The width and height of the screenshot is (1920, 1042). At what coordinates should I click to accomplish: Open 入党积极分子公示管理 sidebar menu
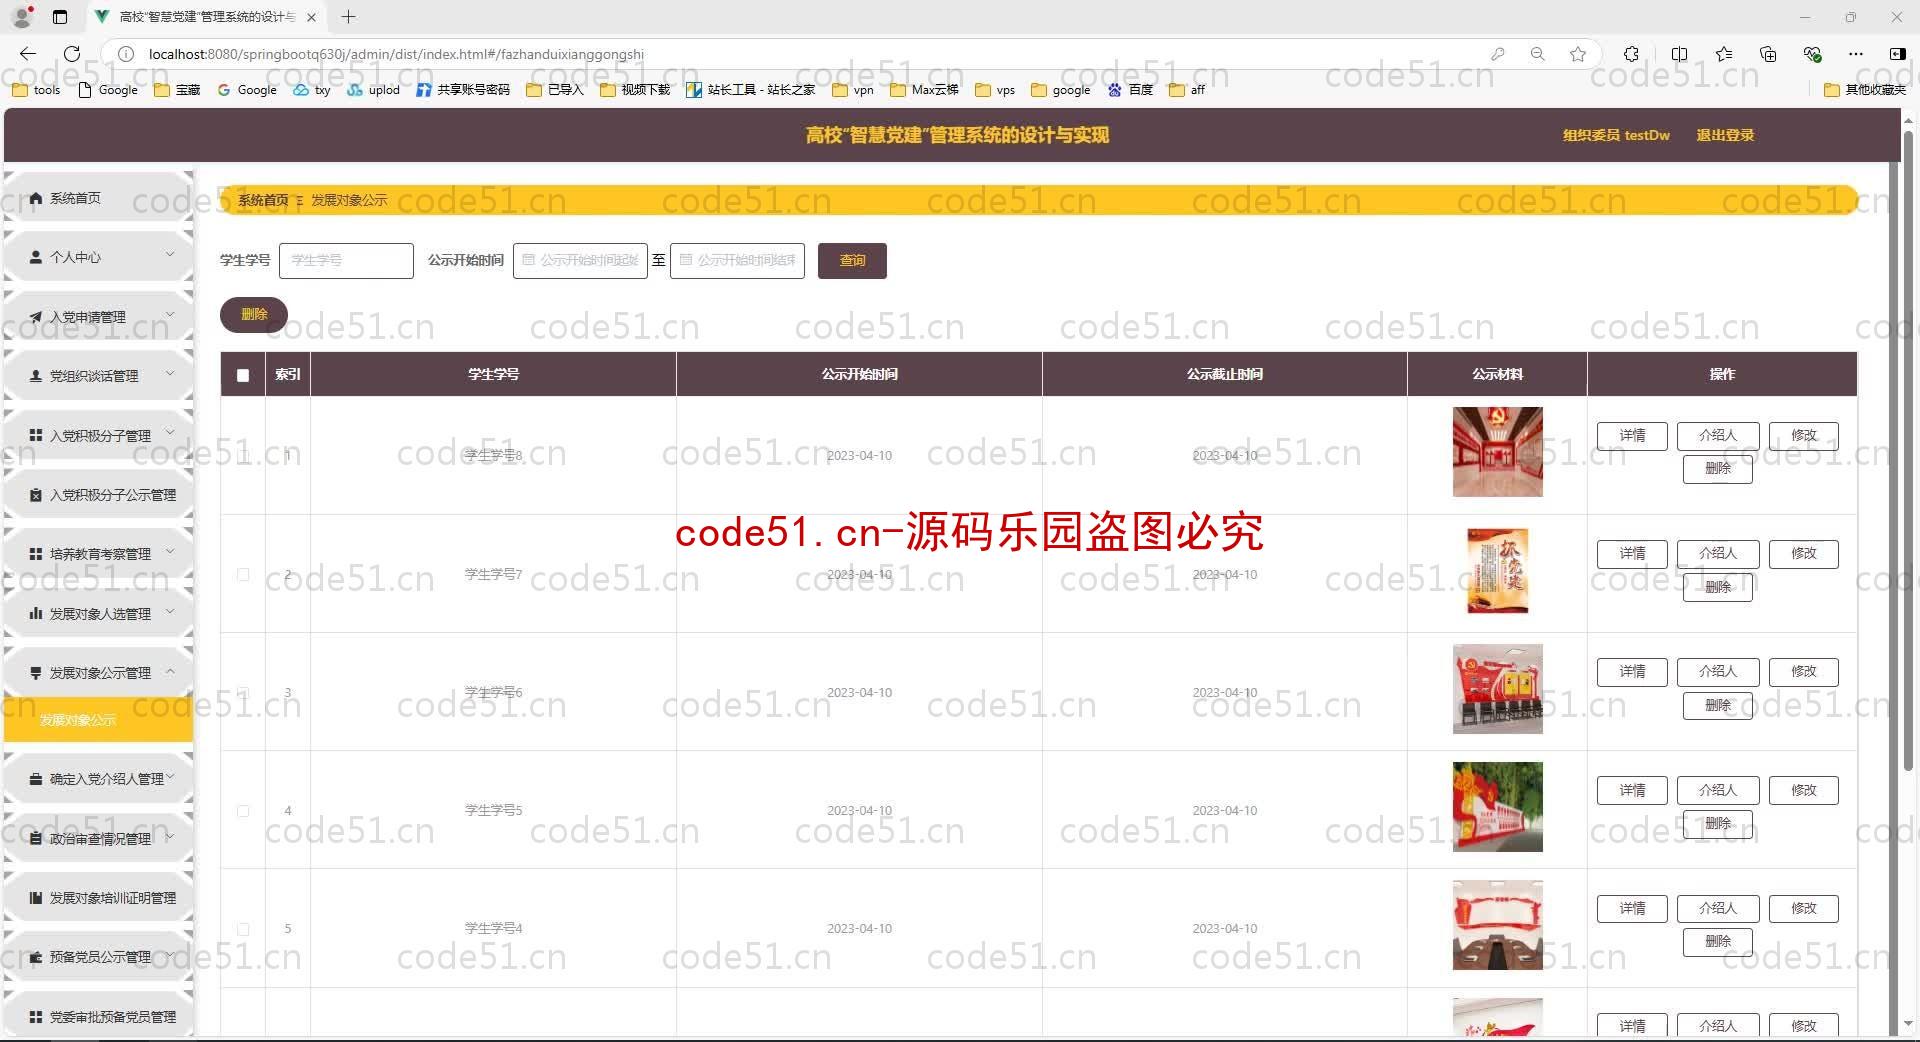(x=98, y=494)
